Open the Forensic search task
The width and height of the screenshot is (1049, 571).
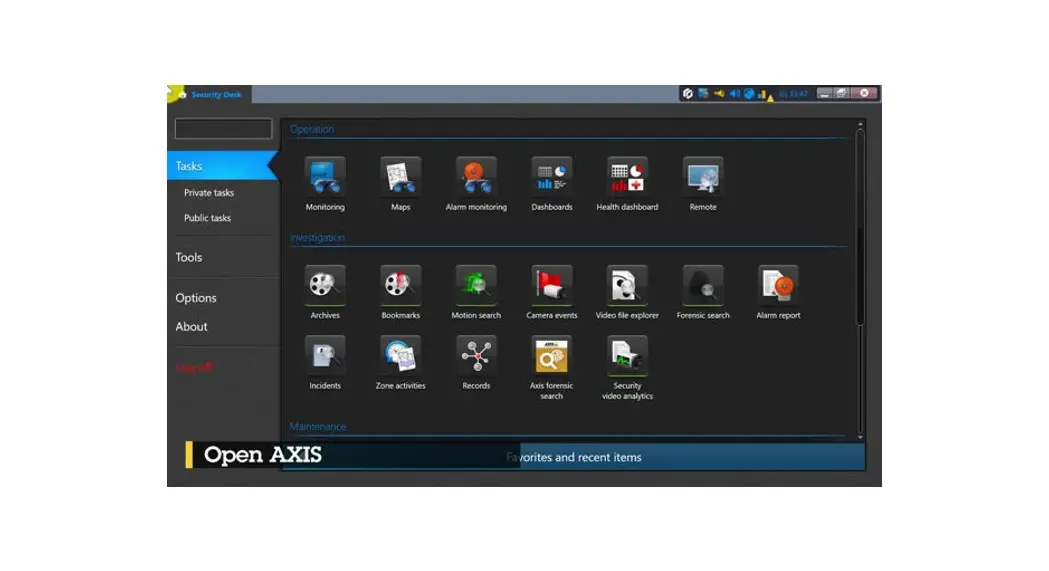pos(702,292)
